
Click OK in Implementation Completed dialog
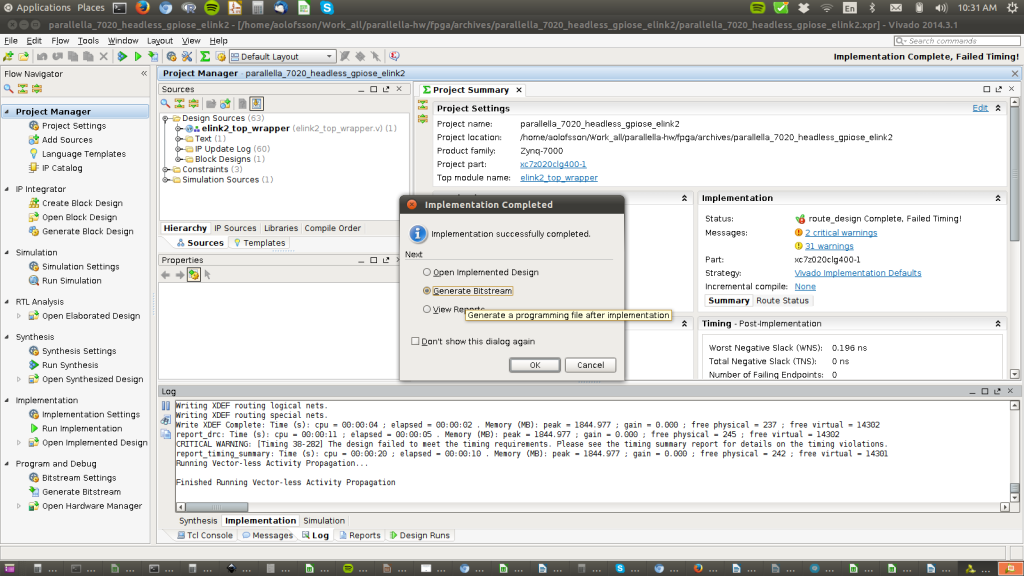(534, 365)
